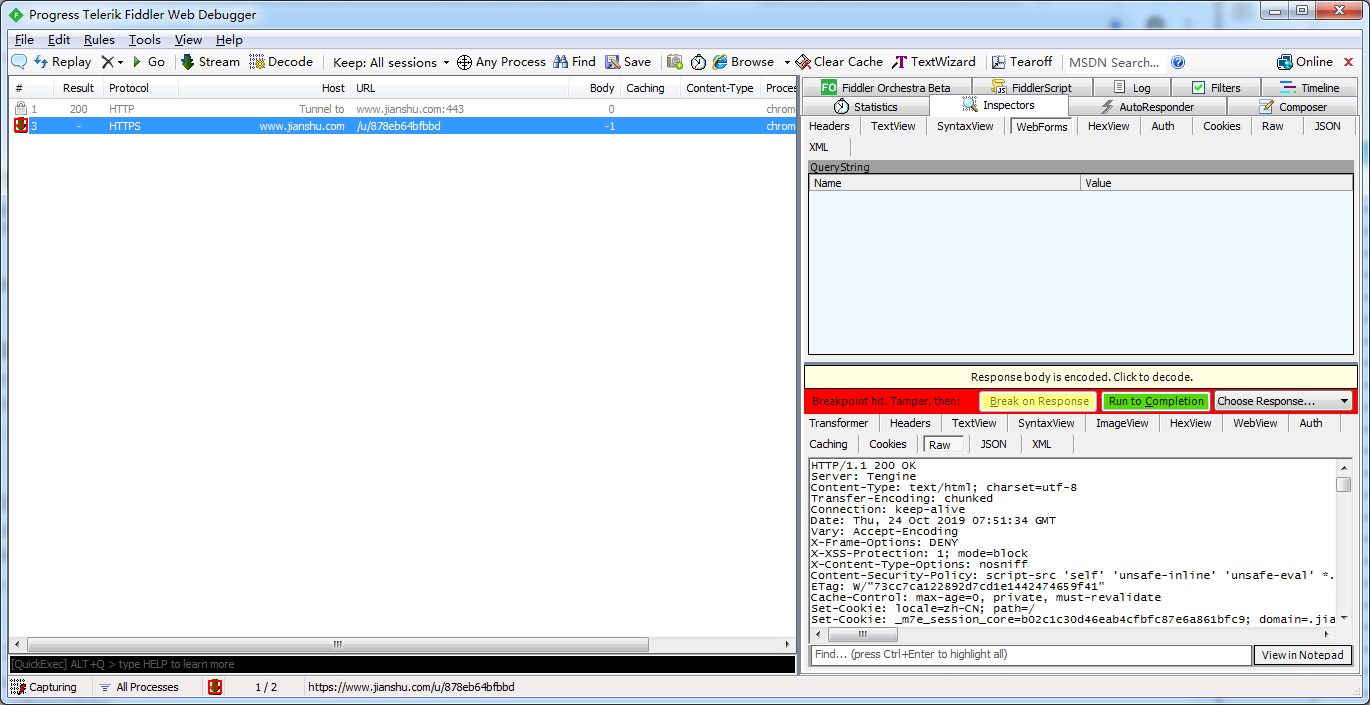Open the Log tab
This screenshot has height=705, width=1370.
click(1132, 87)
